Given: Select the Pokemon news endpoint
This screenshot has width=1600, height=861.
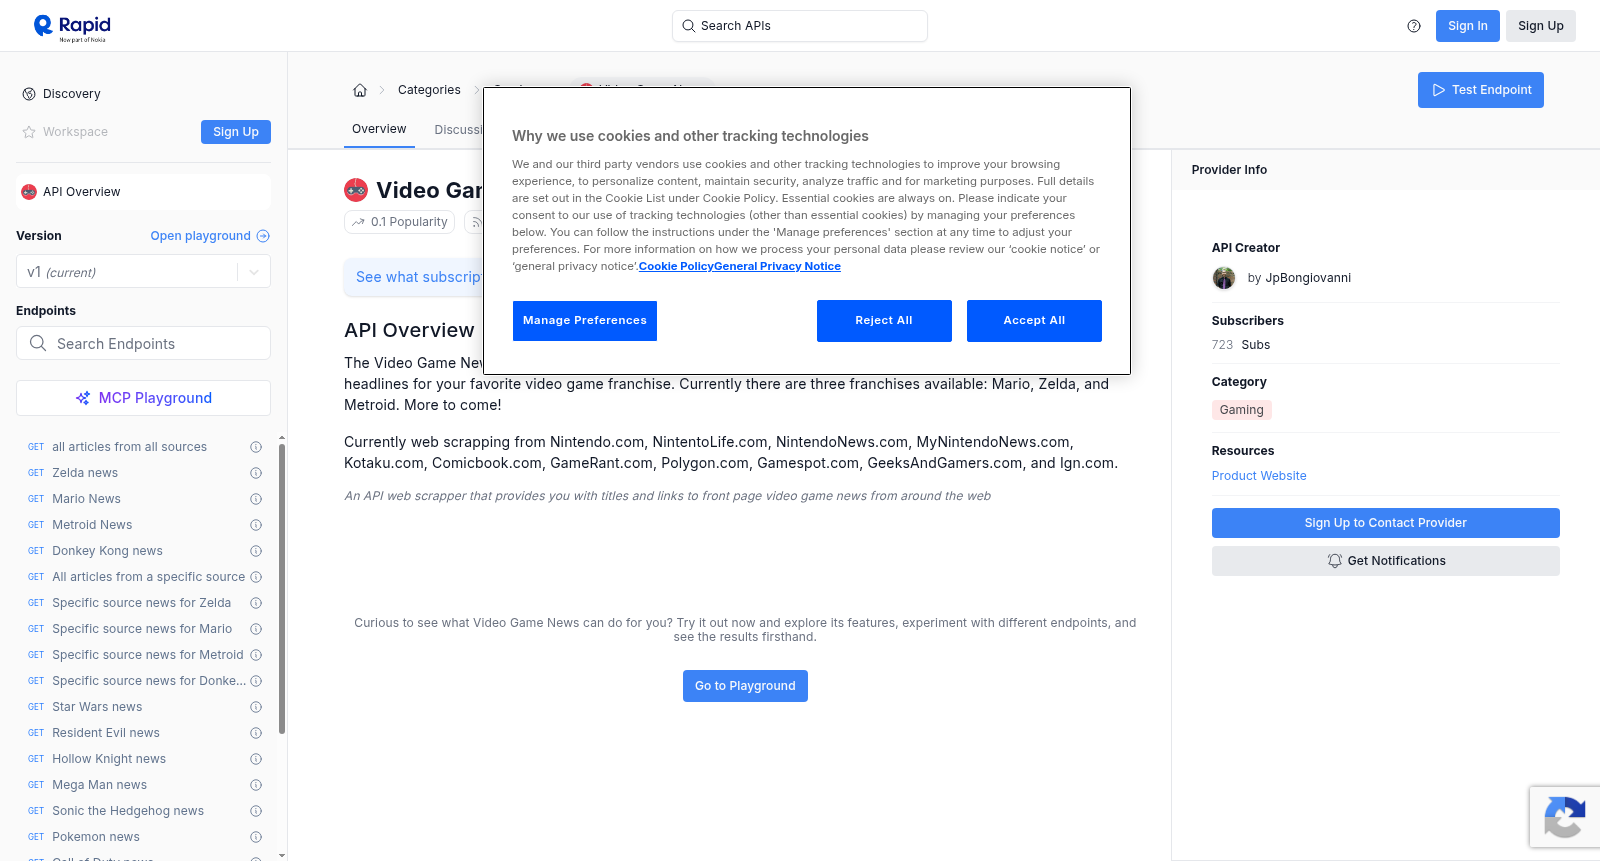Looking at the screenshot, I should (x=96, y=837).
